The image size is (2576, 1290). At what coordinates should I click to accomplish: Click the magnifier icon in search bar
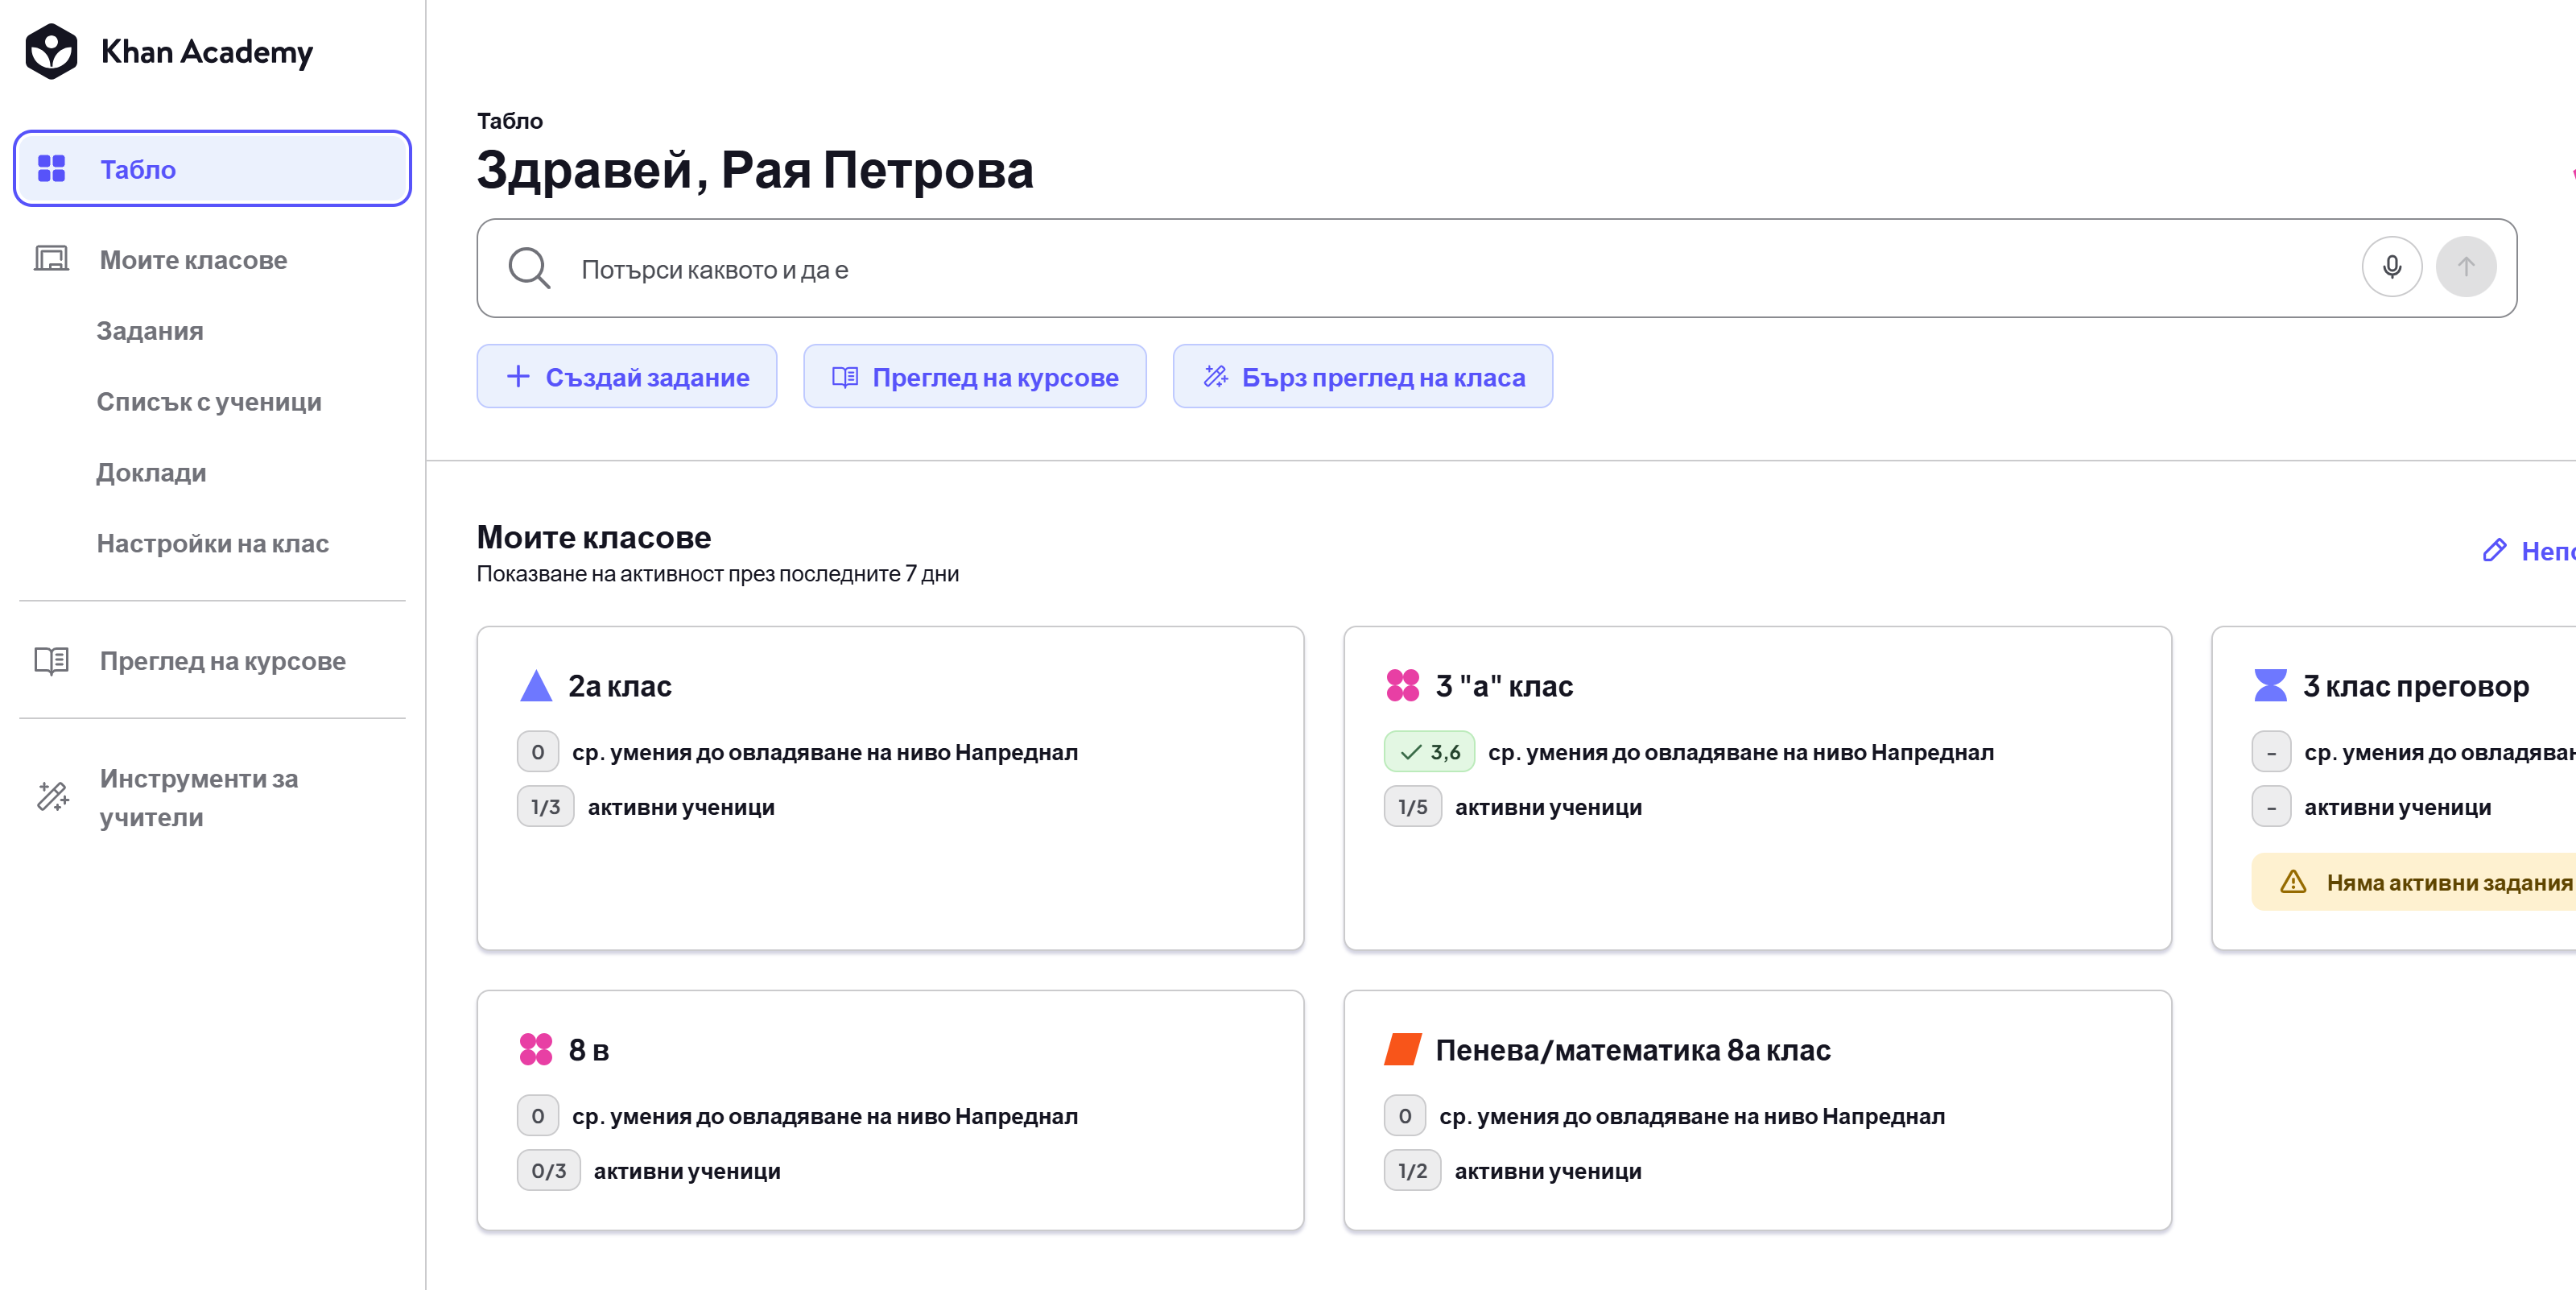(529, 268)
